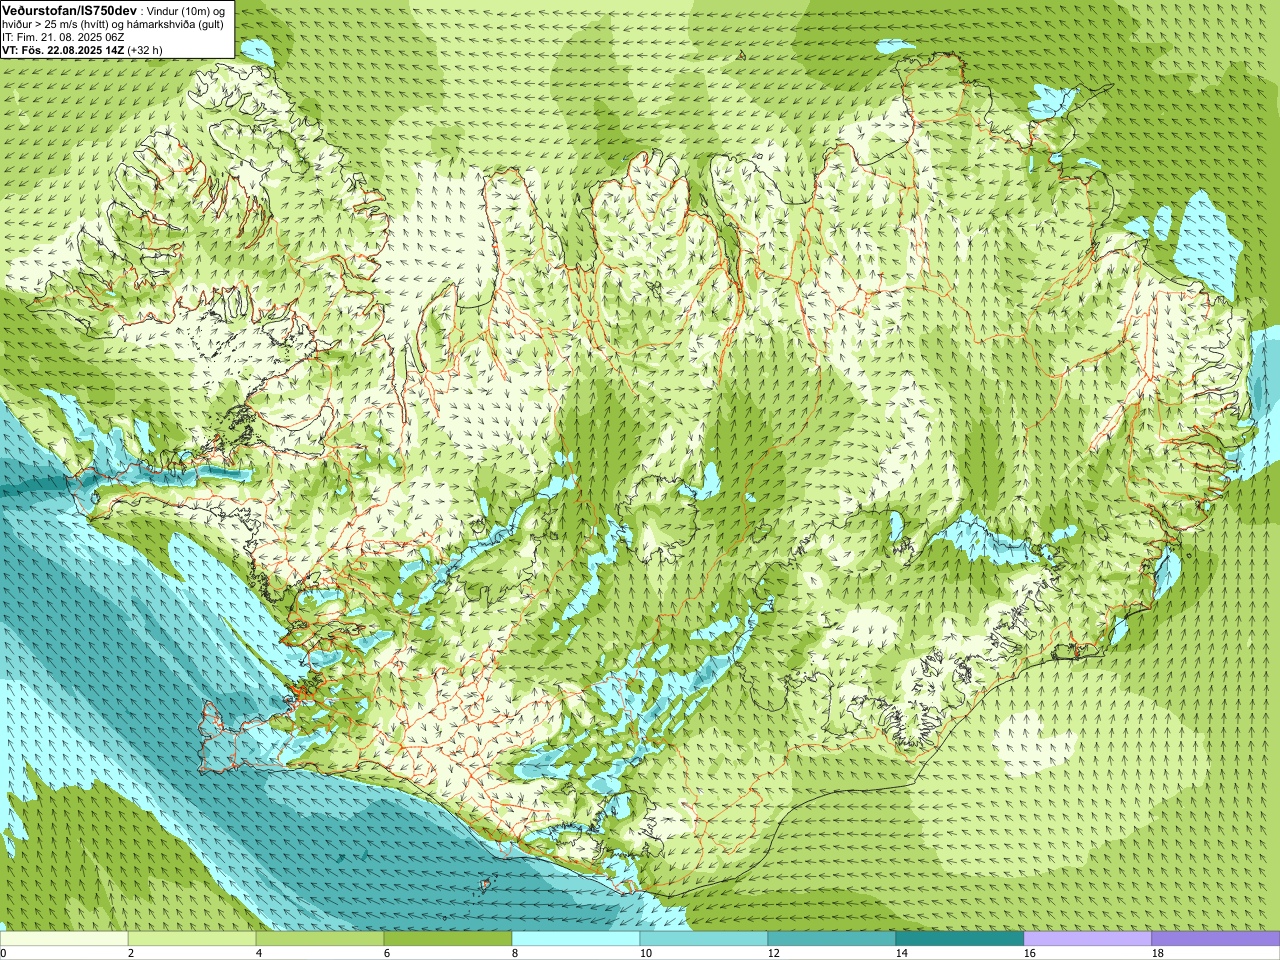Image resolution: width=1280 pixels, height=960 pixels.
Task: Click the legend scale label '6'
Action: click(x=387, y=953)
